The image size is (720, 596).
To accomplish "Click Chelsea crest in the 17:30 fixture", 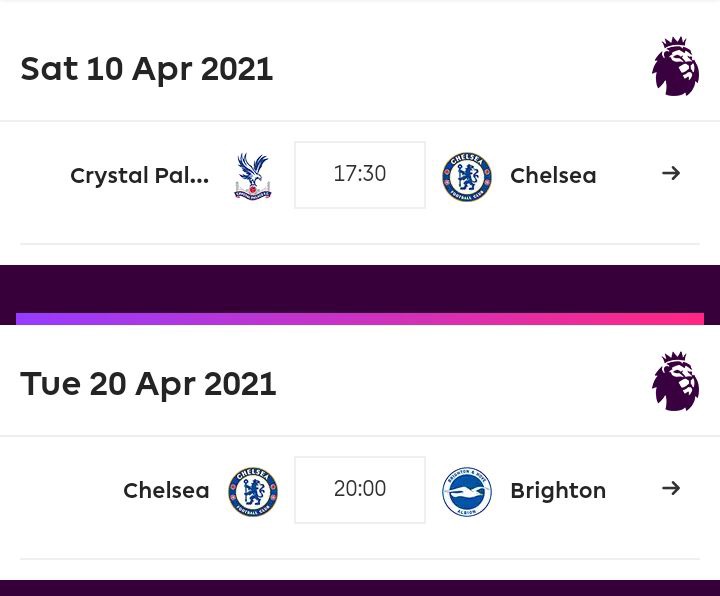I will coord(467,176).
